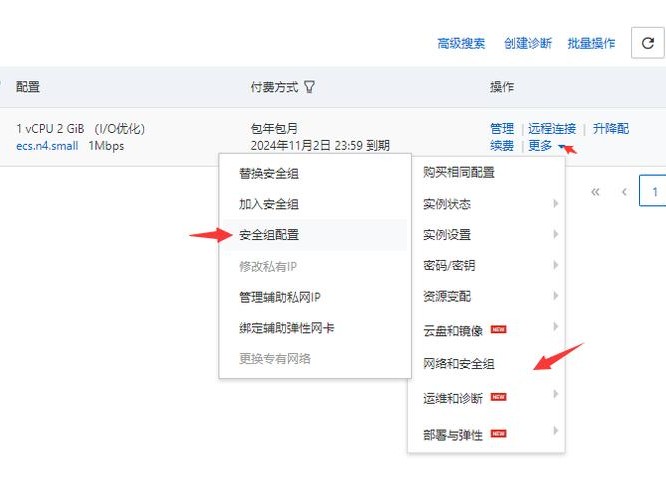Click the 续费 link
This screenshot has width=666, height=500.
pyautogui.click(x=502, y=146)
